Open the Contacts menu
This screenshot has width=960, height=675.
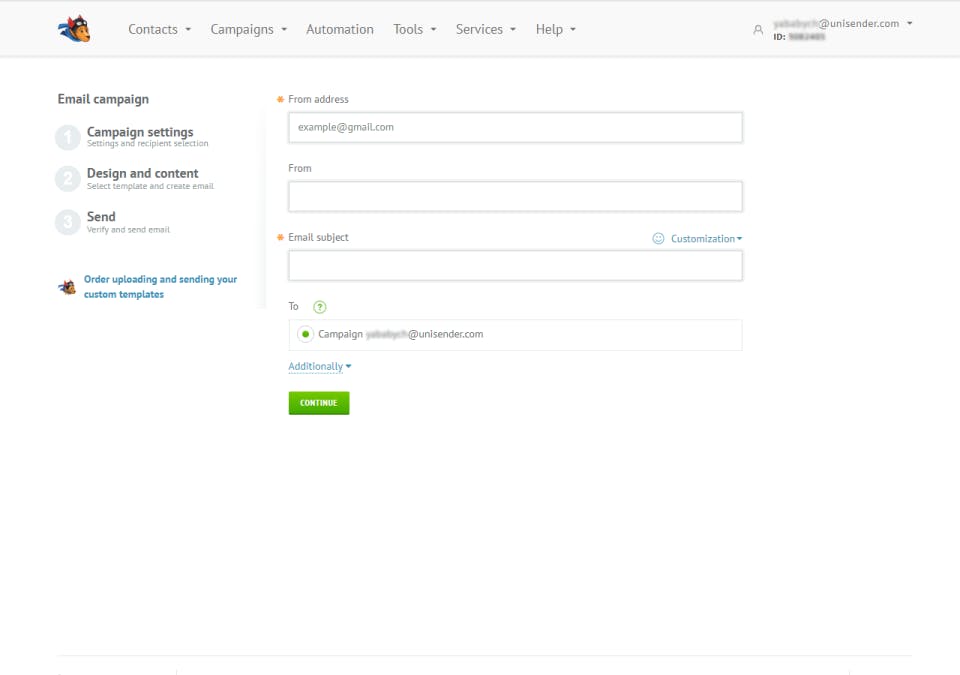(159, 29)
